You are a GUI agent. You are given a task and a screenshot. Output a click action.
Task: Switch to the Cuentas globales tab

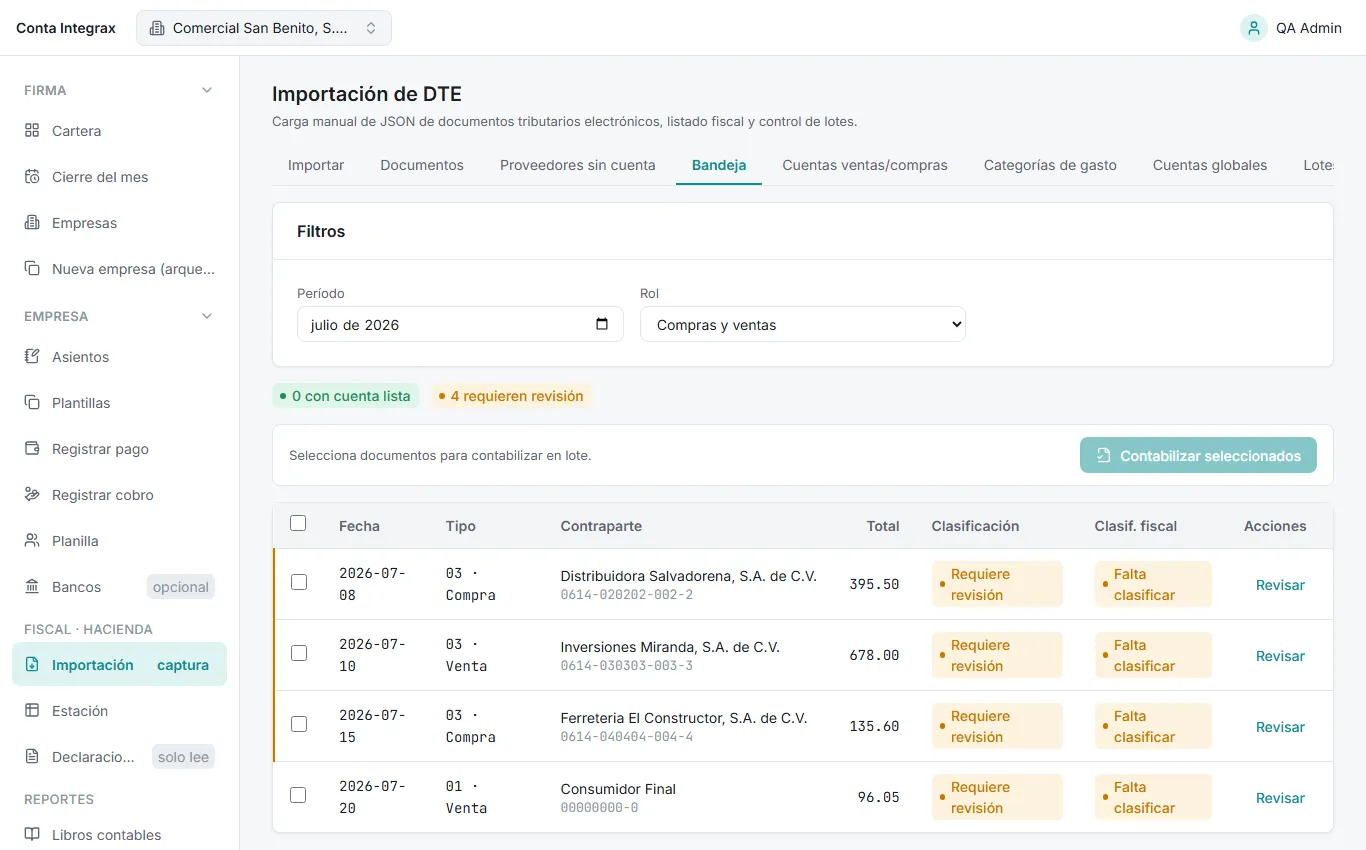1210,165
